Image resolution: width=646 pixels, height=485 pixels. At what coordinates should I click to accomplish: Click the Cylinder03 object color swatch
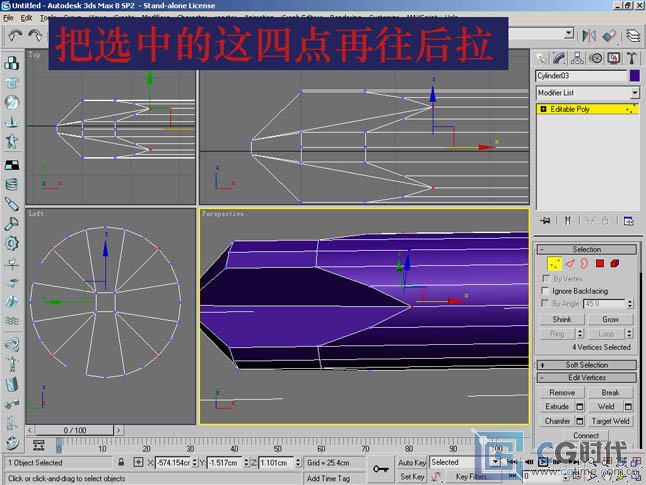[635, 75]
